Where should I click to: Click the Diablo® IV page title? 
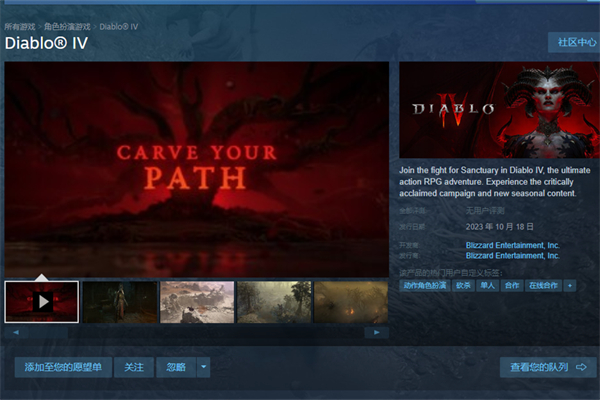[46, 43]
